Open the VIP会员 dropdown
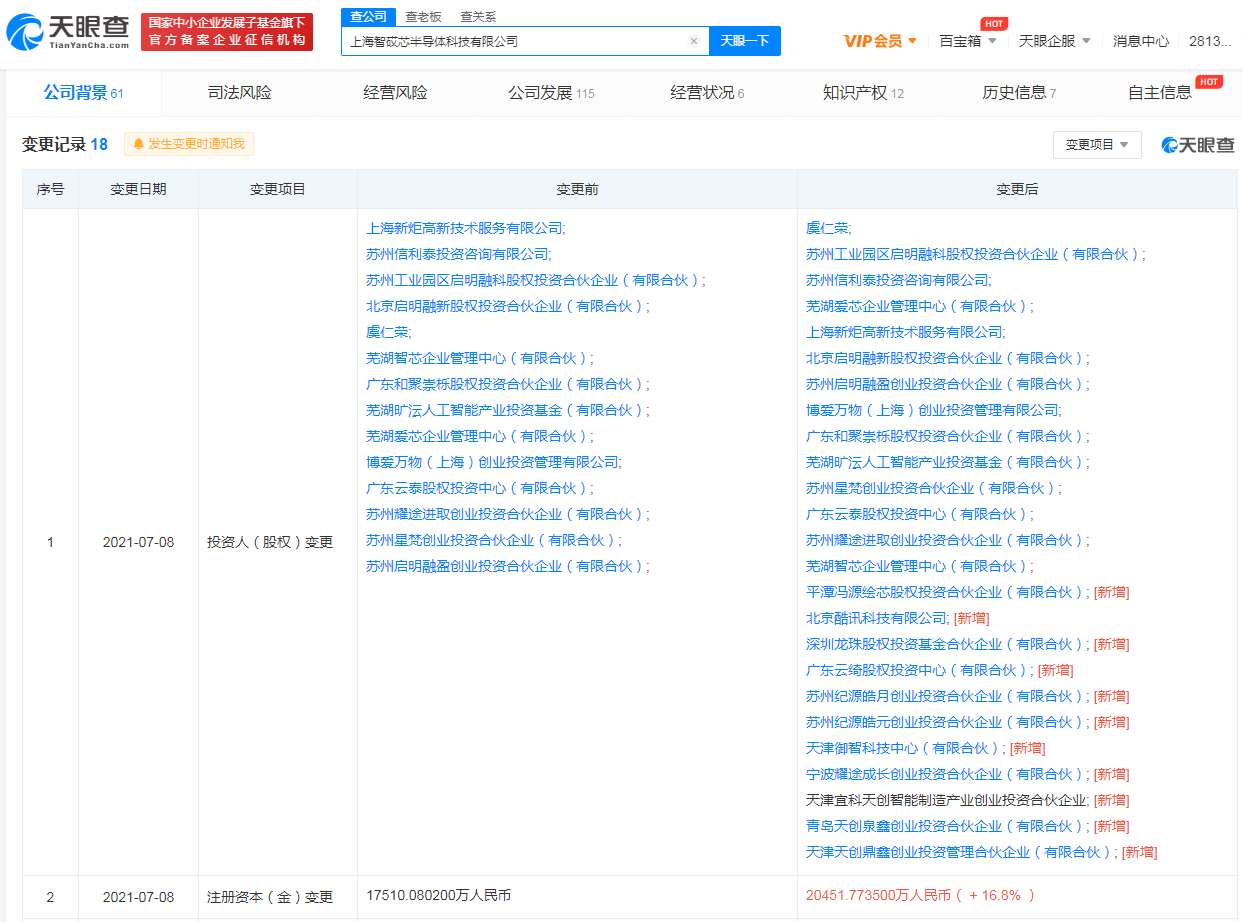This screenshot has height=922, width=1243. [879, 41]
